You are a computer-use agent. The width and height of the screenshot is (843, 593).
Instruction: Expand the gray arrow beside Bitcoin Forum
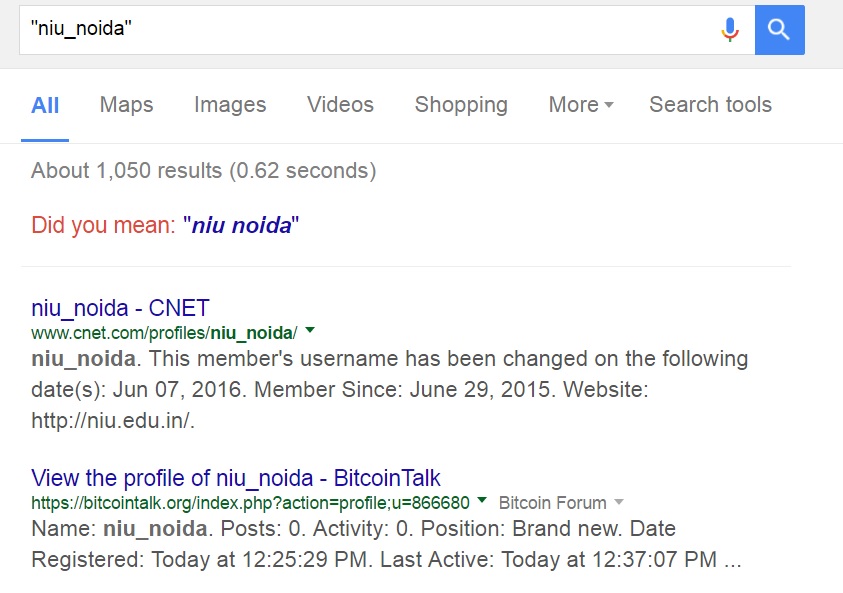[x=619, y=502]
